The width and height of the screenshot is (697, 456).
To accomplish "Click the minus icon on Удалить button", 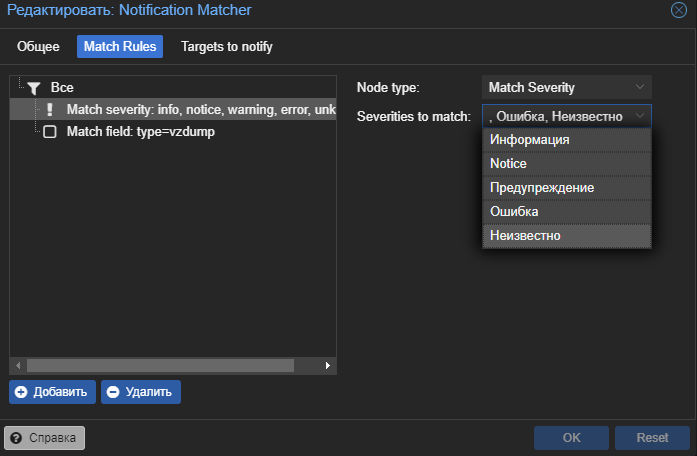I will click(x=113, y=392).
